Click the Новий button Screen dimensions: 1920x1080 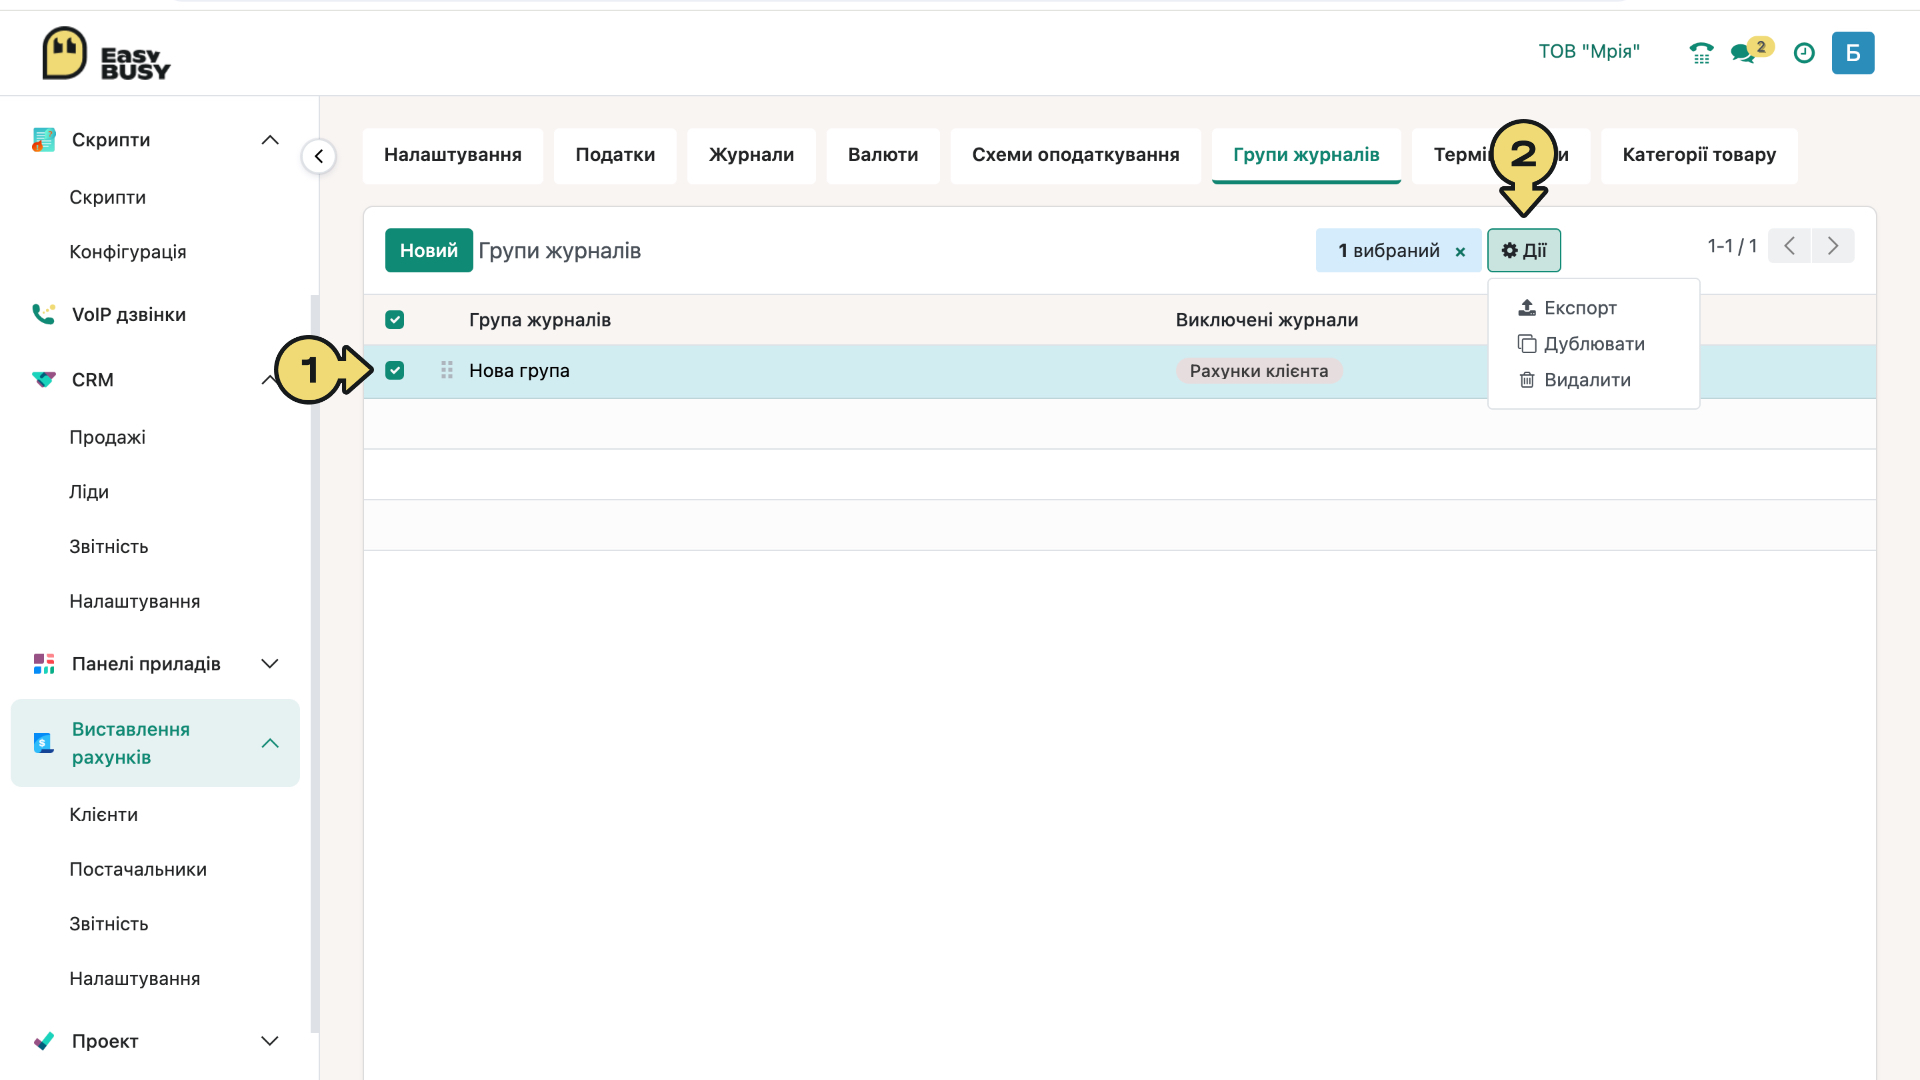[x=429, y=250]
